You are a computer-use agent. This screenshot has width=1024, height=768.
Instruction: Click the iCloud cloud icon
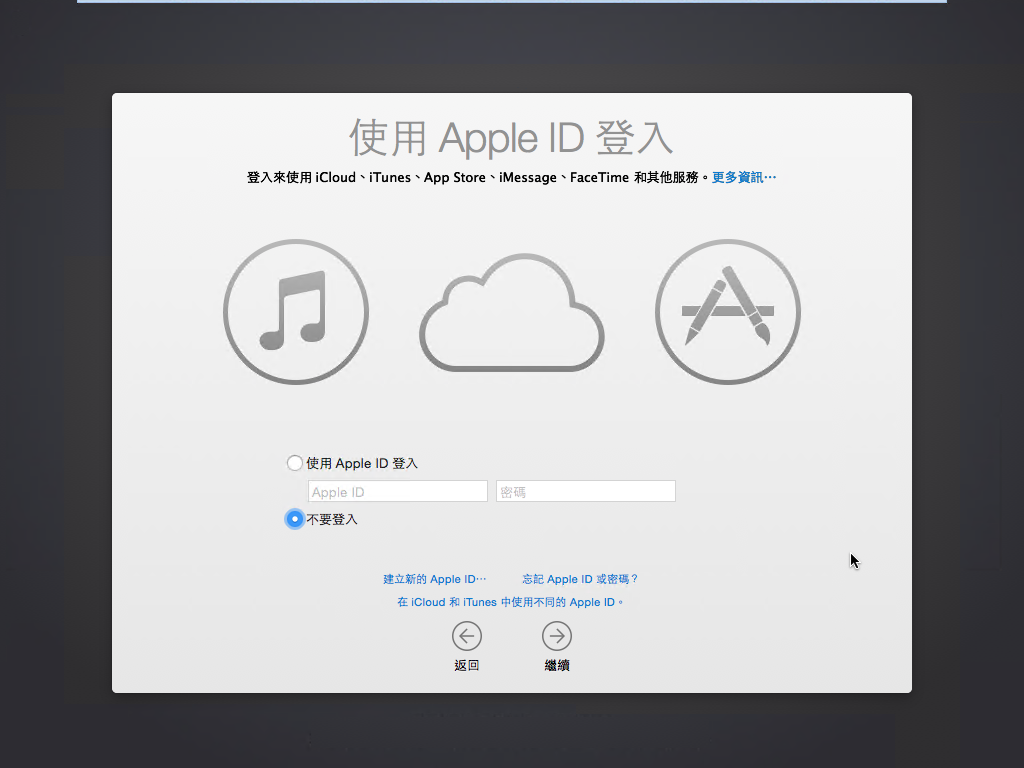[511, 312]
